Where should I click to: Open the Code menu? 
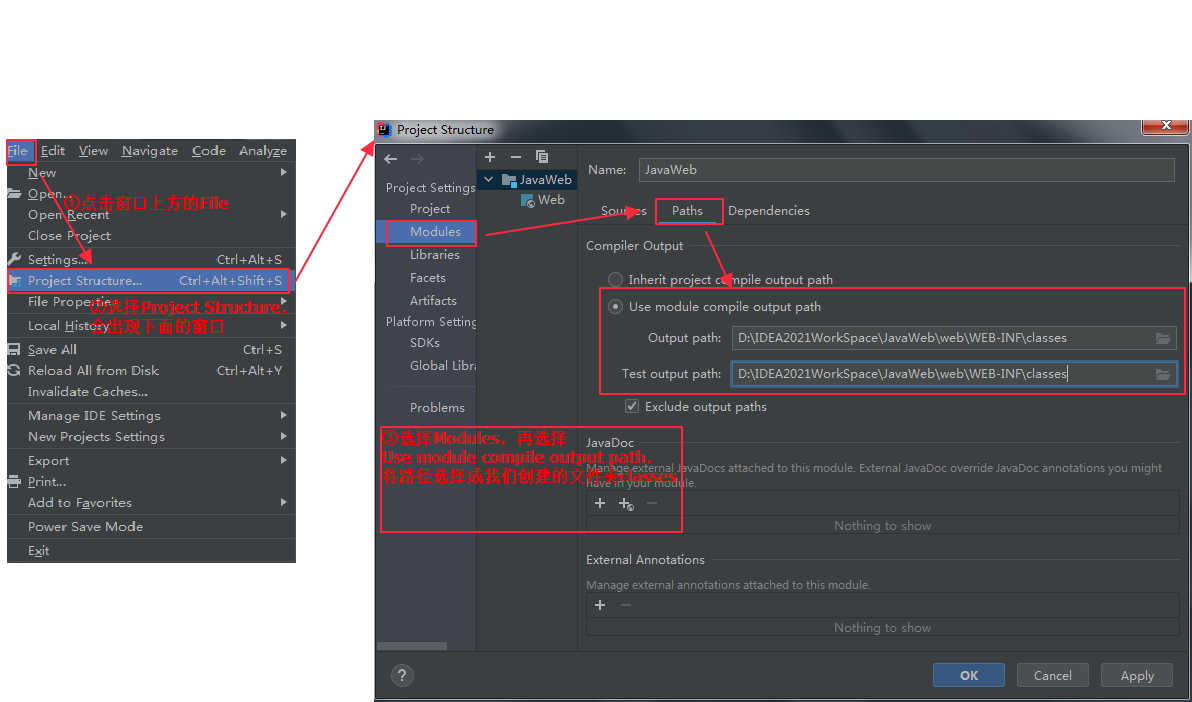click(209, 151)
